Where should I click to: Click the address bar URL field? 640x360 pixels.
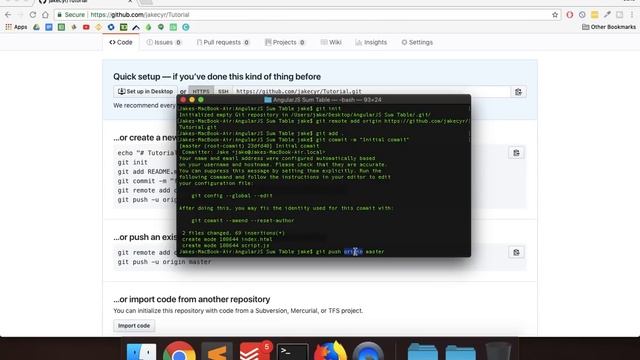[308, 15]
